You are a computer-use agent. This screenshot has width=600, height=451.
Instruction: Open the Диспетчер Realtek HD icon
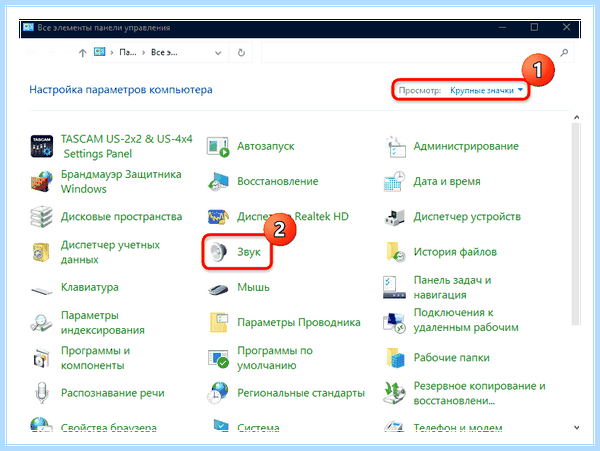(218, 217)
